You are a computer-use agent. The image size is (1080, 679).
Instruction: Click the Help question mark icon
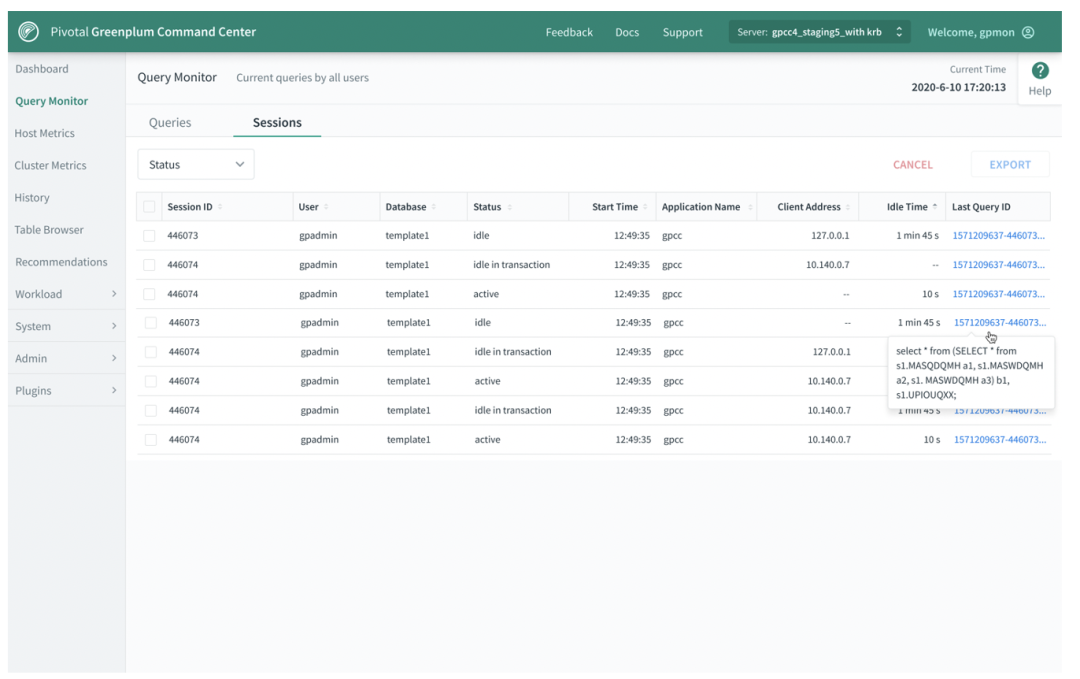tap(1040, 70)
